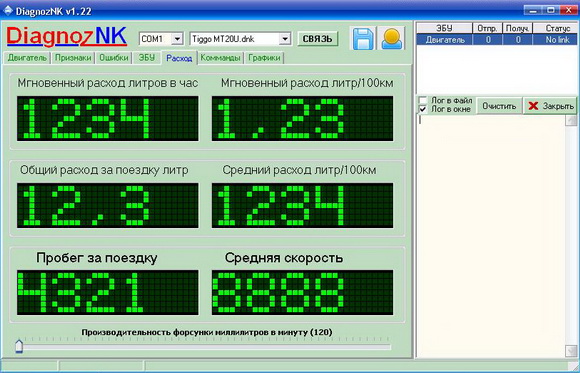Click the DiagnozNK logo

67,37
